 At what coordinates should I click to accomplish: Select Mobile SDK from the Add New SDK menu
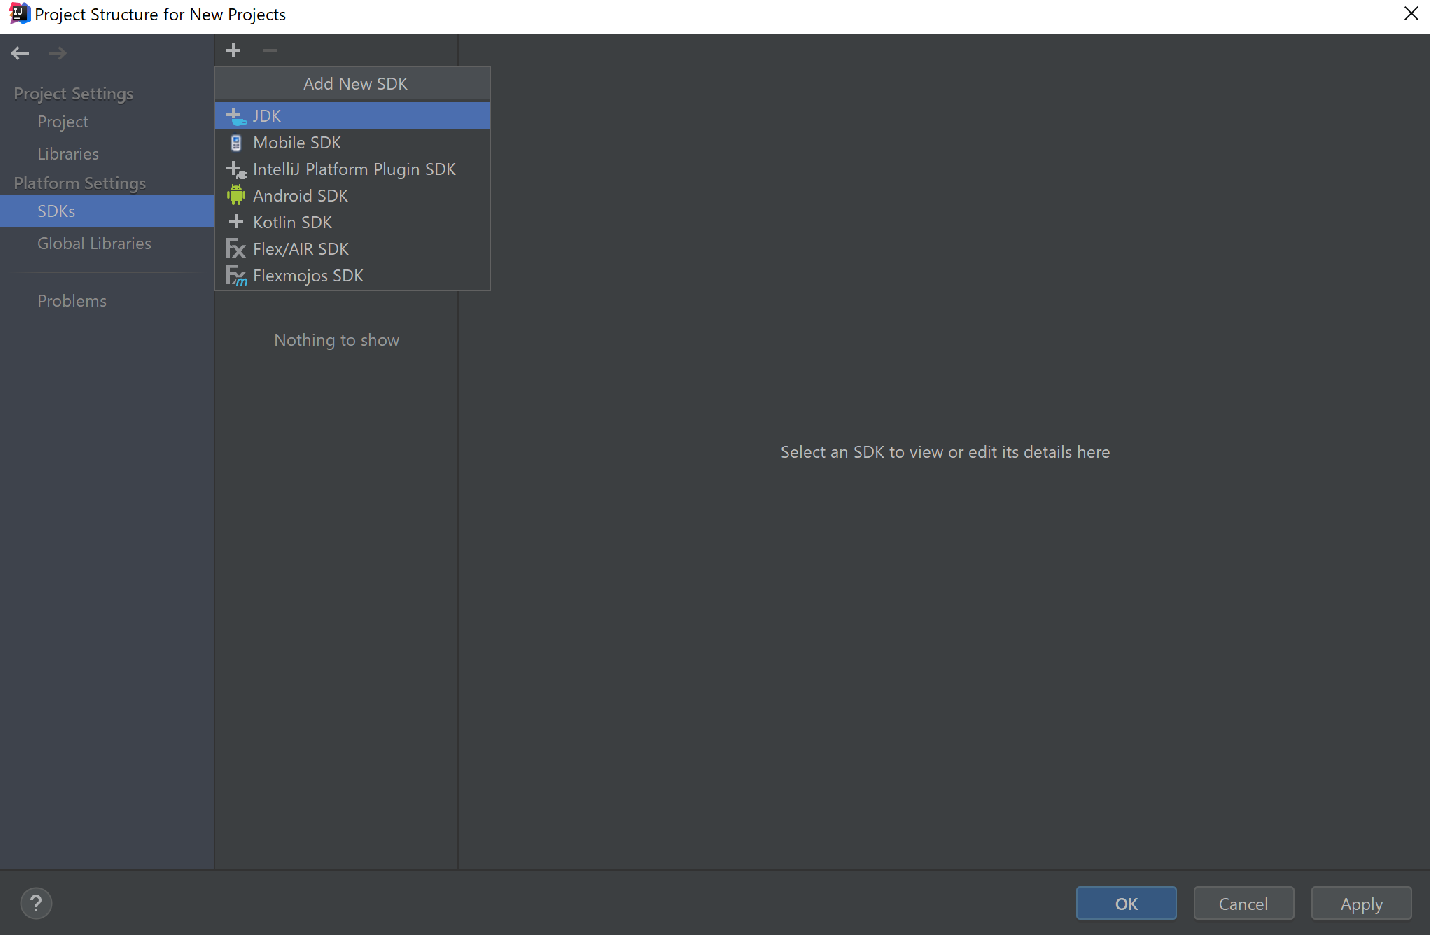(297, 142)
